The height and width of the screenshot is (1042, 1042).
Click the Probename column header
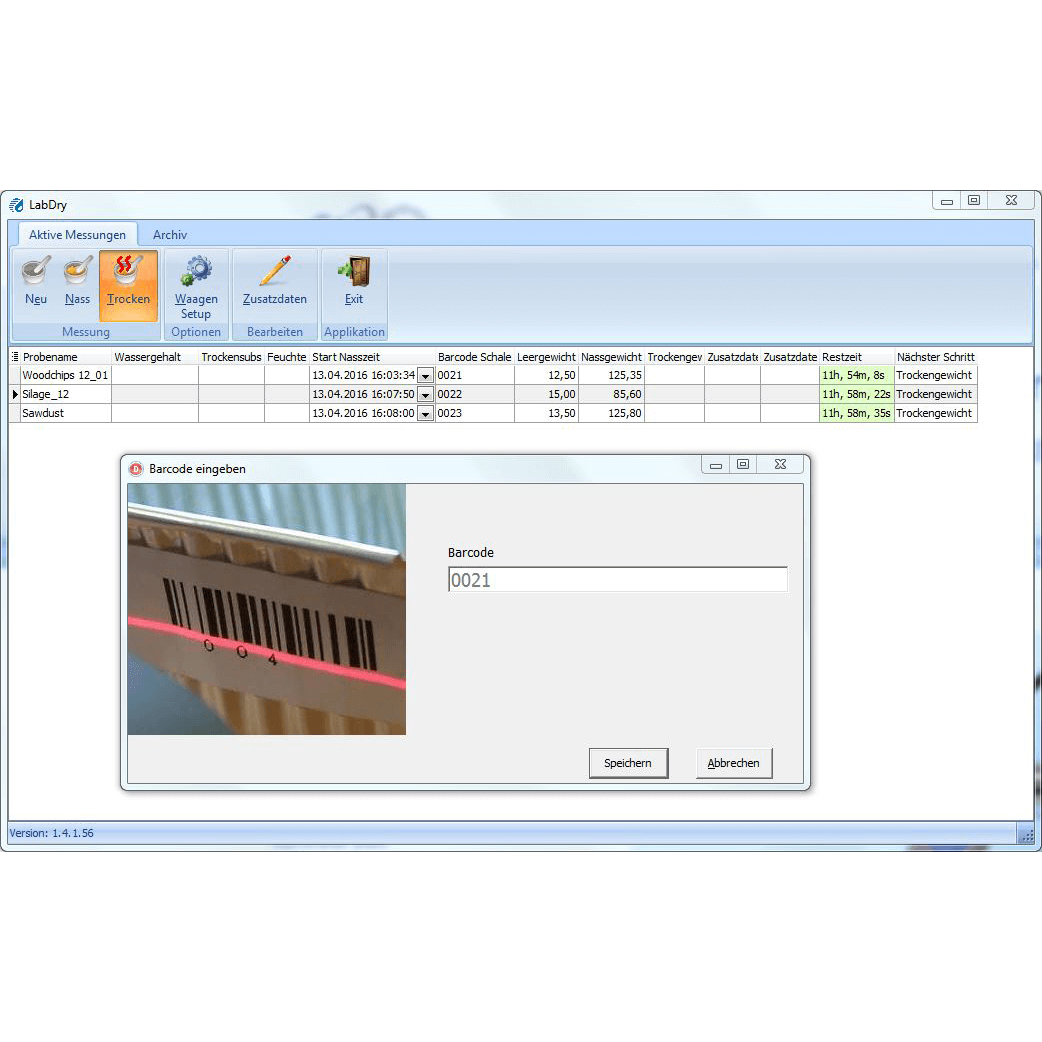click(60, 356)
